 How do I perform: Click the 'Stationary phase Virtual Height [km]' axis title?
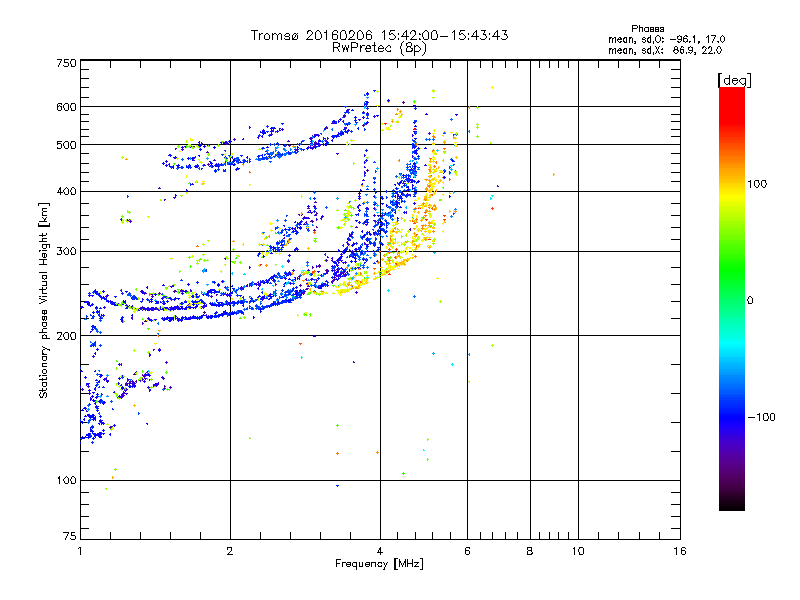[44, 300]
